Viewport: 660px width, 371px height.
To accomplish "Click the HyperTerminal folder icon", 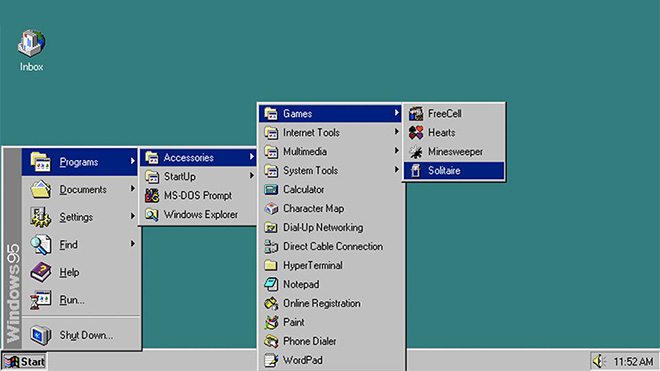I will (x=271, y=265).
